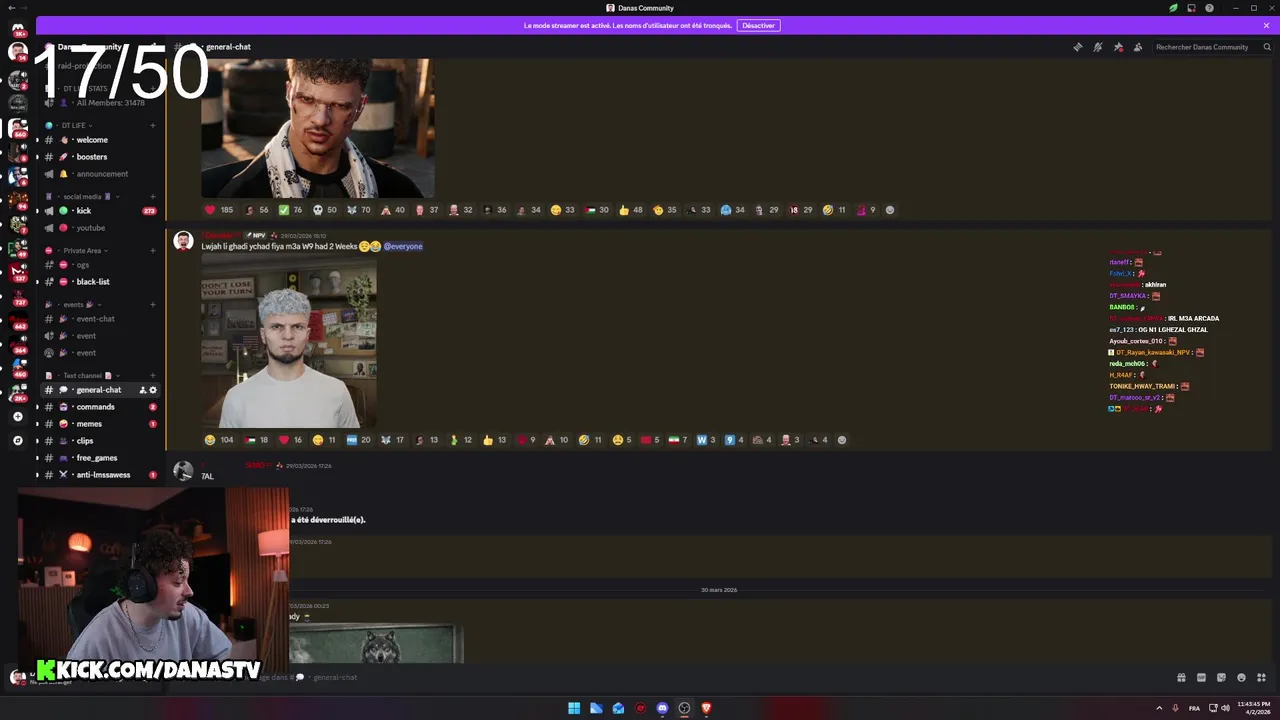Open OBS Studio from the taskbar
Viewport: 1280px width, 720px height.
(684, 708)
